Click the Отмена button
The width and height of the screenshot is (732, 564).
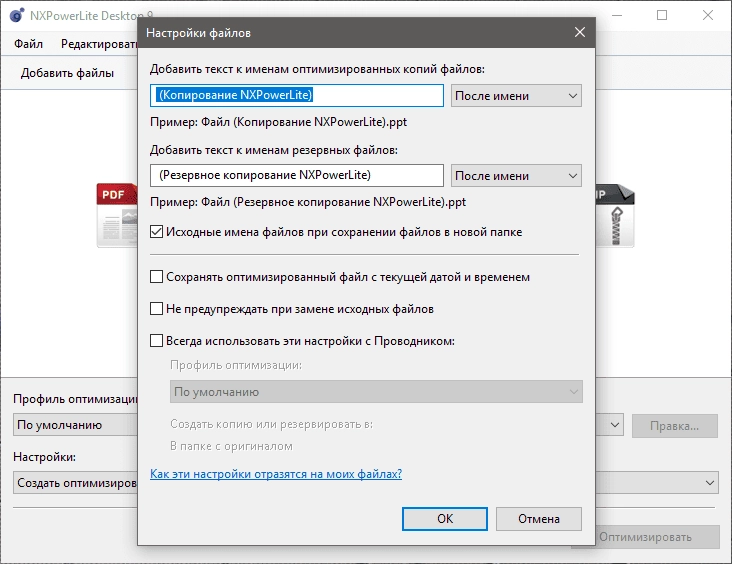[x=539, y=519]
